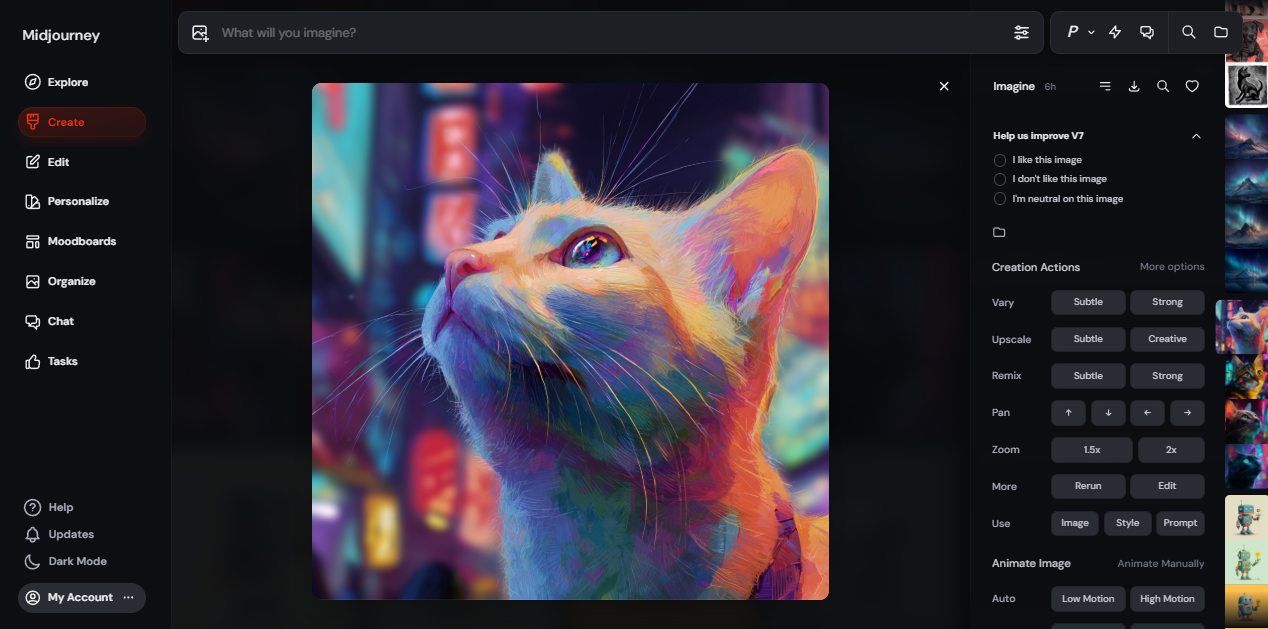Click the Rerun button
Viewport: 1268px width, 629px height.
tap(1088, 486)
